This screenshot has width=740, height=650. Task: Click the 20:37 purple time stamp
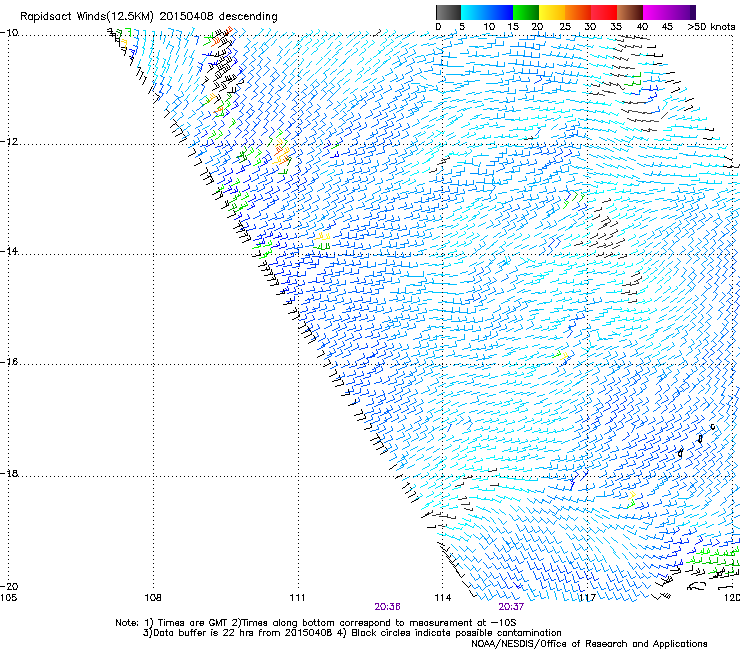click(511, 607)
